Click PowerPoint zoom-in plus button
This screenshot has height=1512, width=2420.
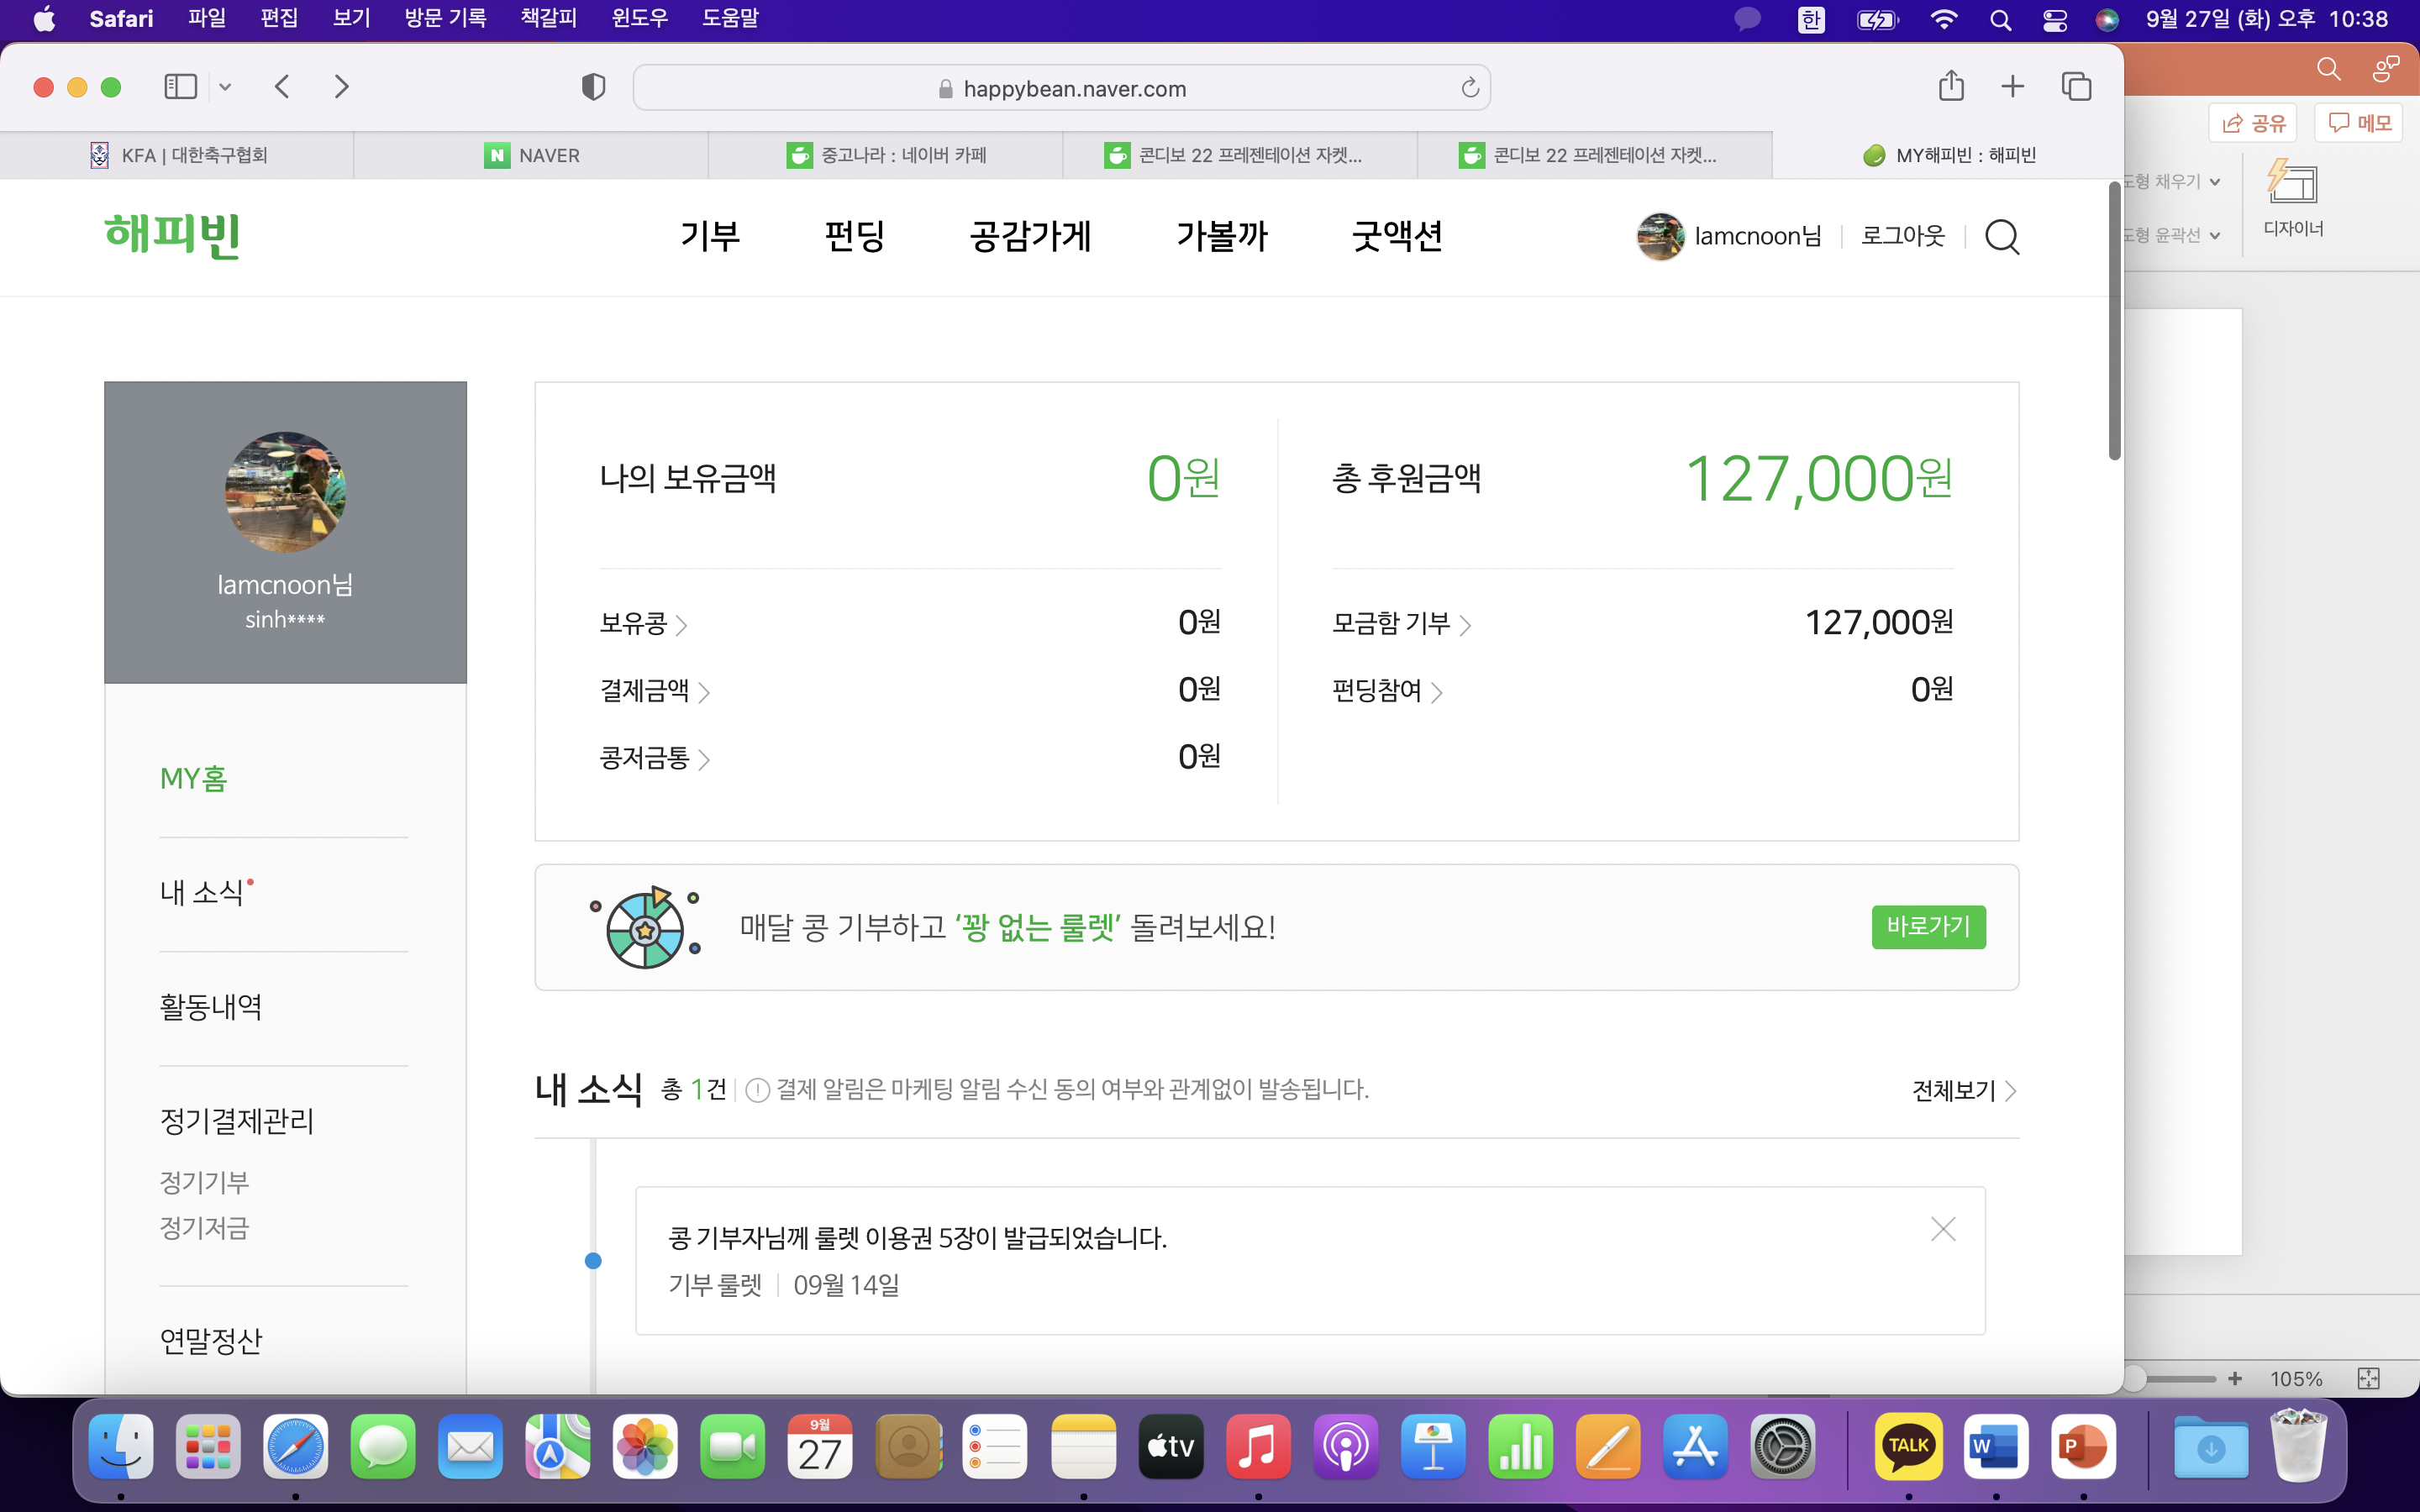pos(2235,1379)
